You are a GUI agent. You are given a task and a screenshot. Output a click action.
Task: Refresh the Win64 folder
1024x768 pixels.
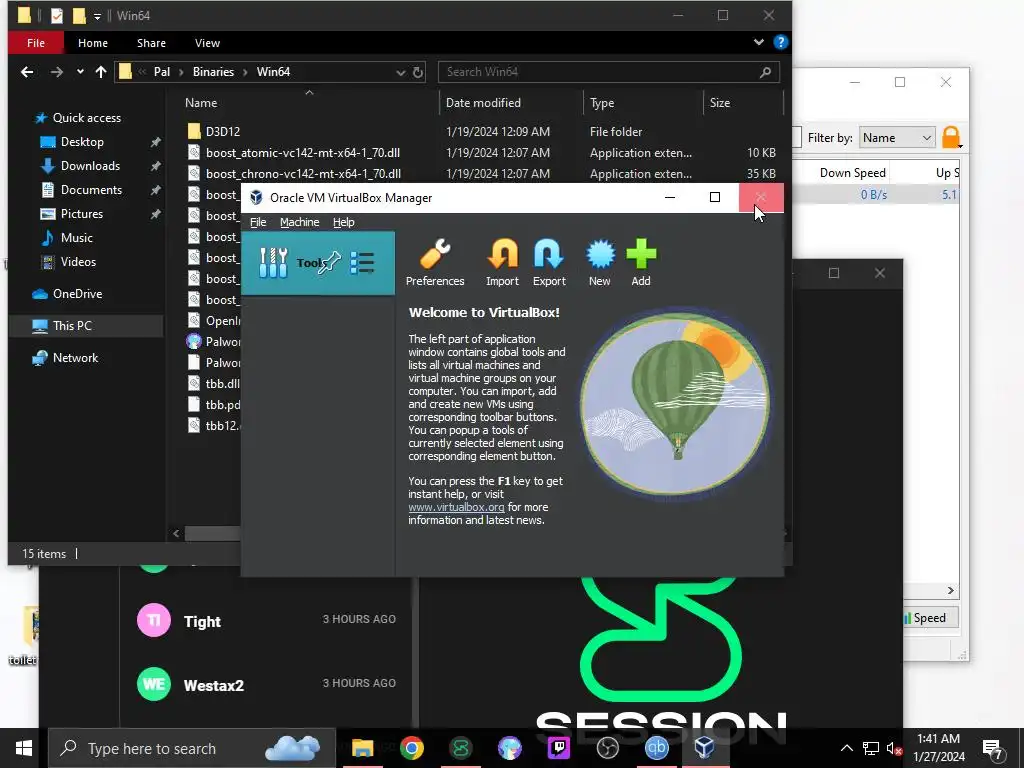pos(418,72)
